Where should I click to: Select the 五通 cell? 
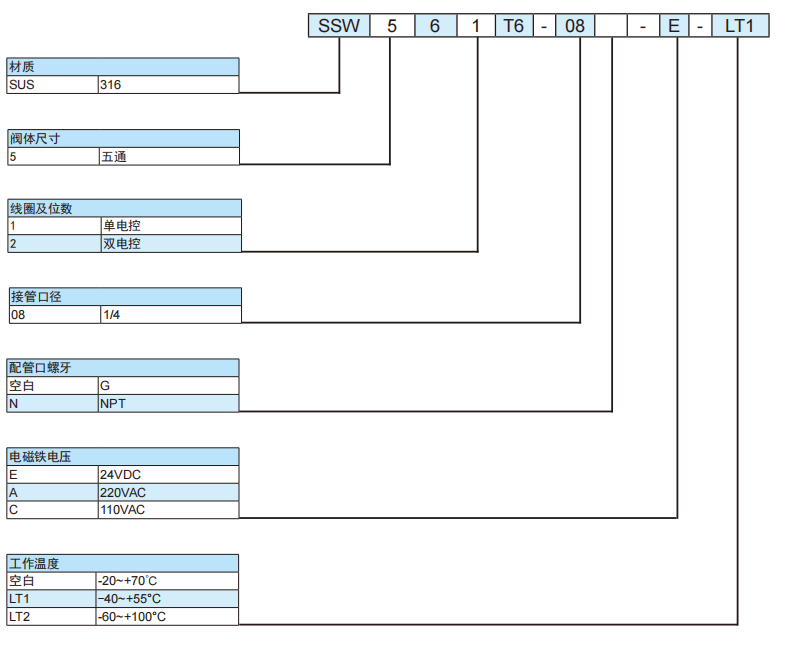(x=168, y=157)
